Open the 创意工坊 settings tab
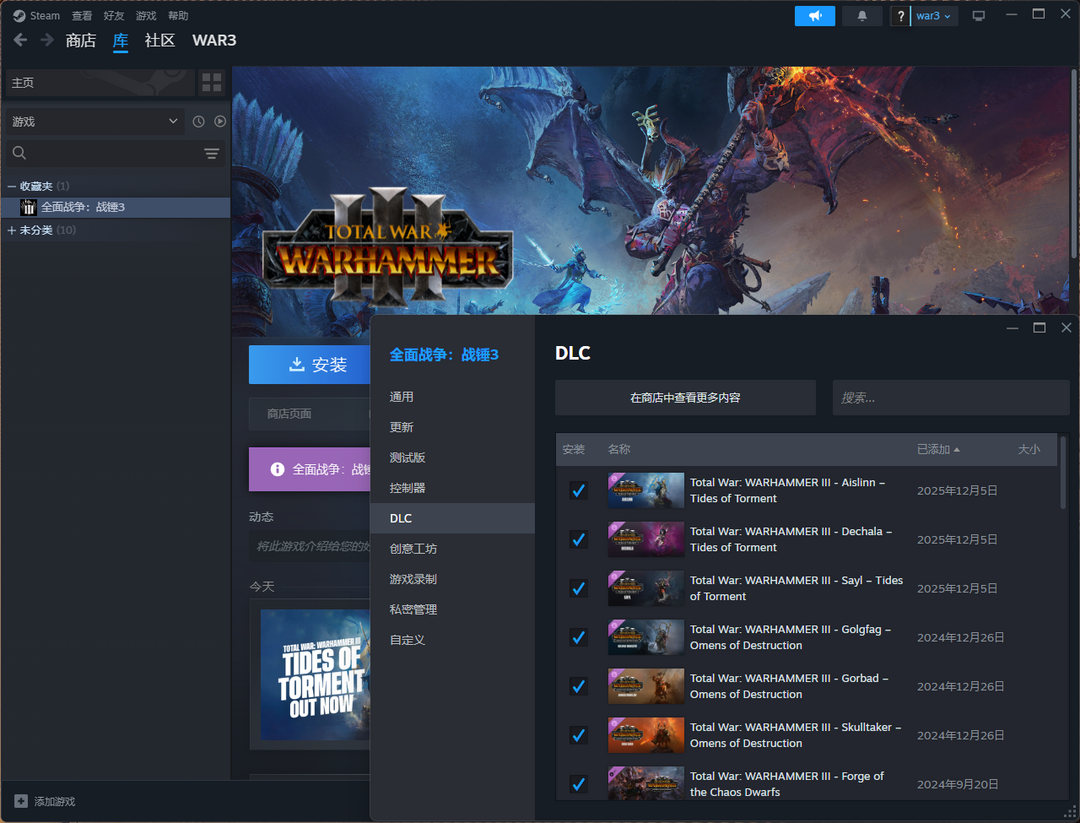 (x=413, y=549)
